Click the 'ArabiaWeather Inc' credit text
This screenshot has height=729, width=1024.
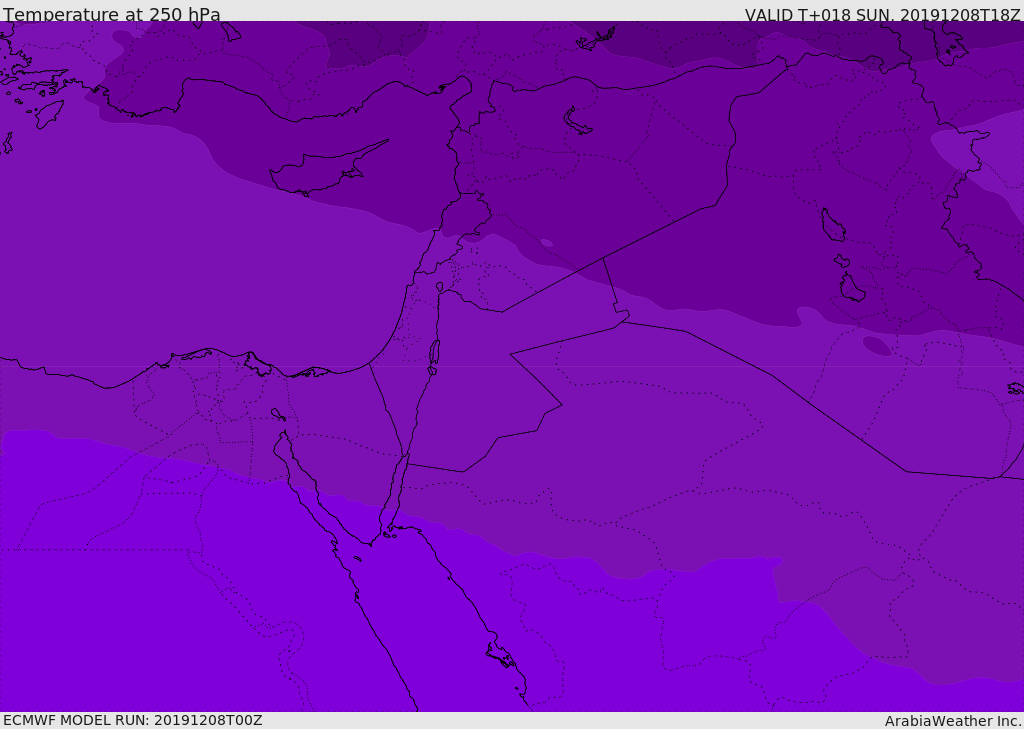point(953,721)
